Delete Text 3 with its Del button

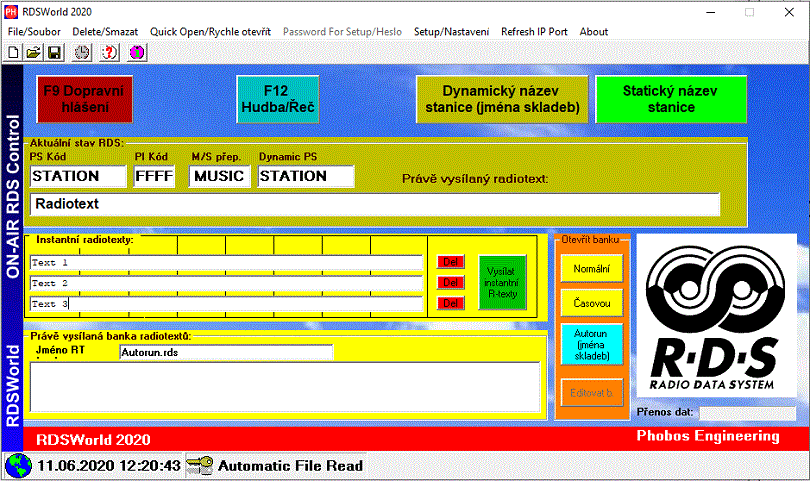click(450, 303)
